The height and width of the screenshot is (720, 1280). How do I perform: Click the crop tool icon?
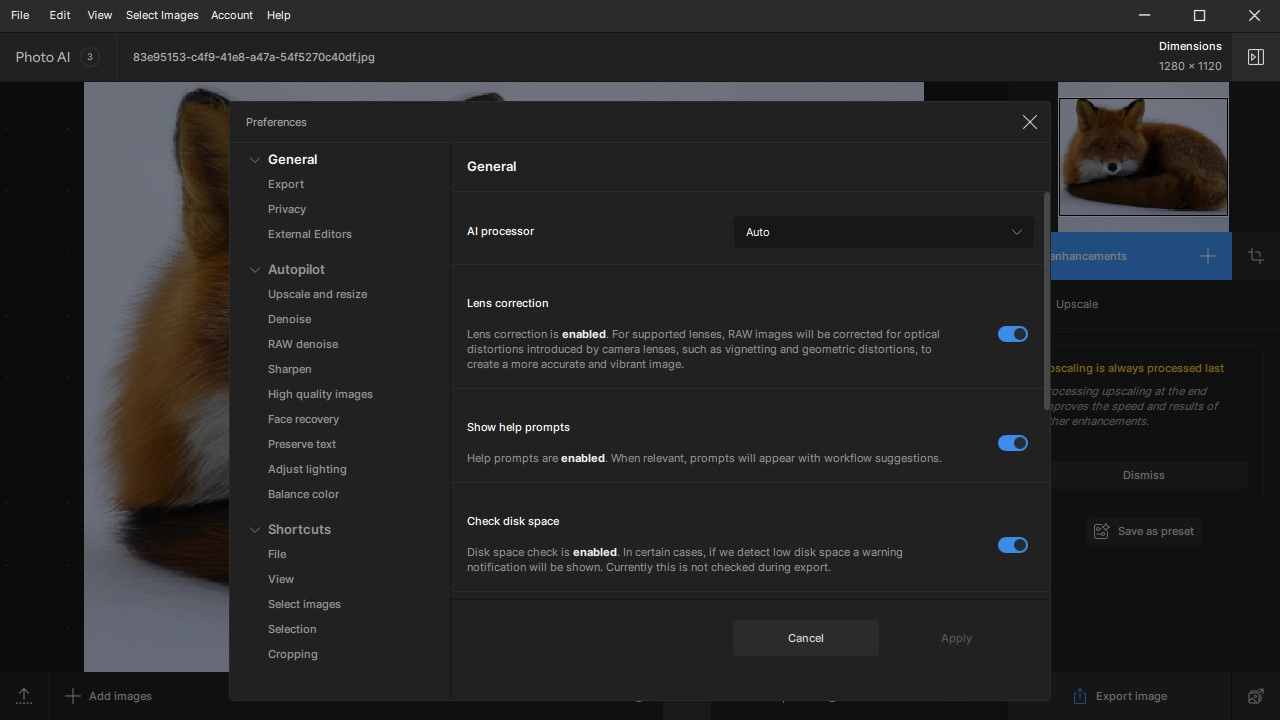pos(1256,256)
